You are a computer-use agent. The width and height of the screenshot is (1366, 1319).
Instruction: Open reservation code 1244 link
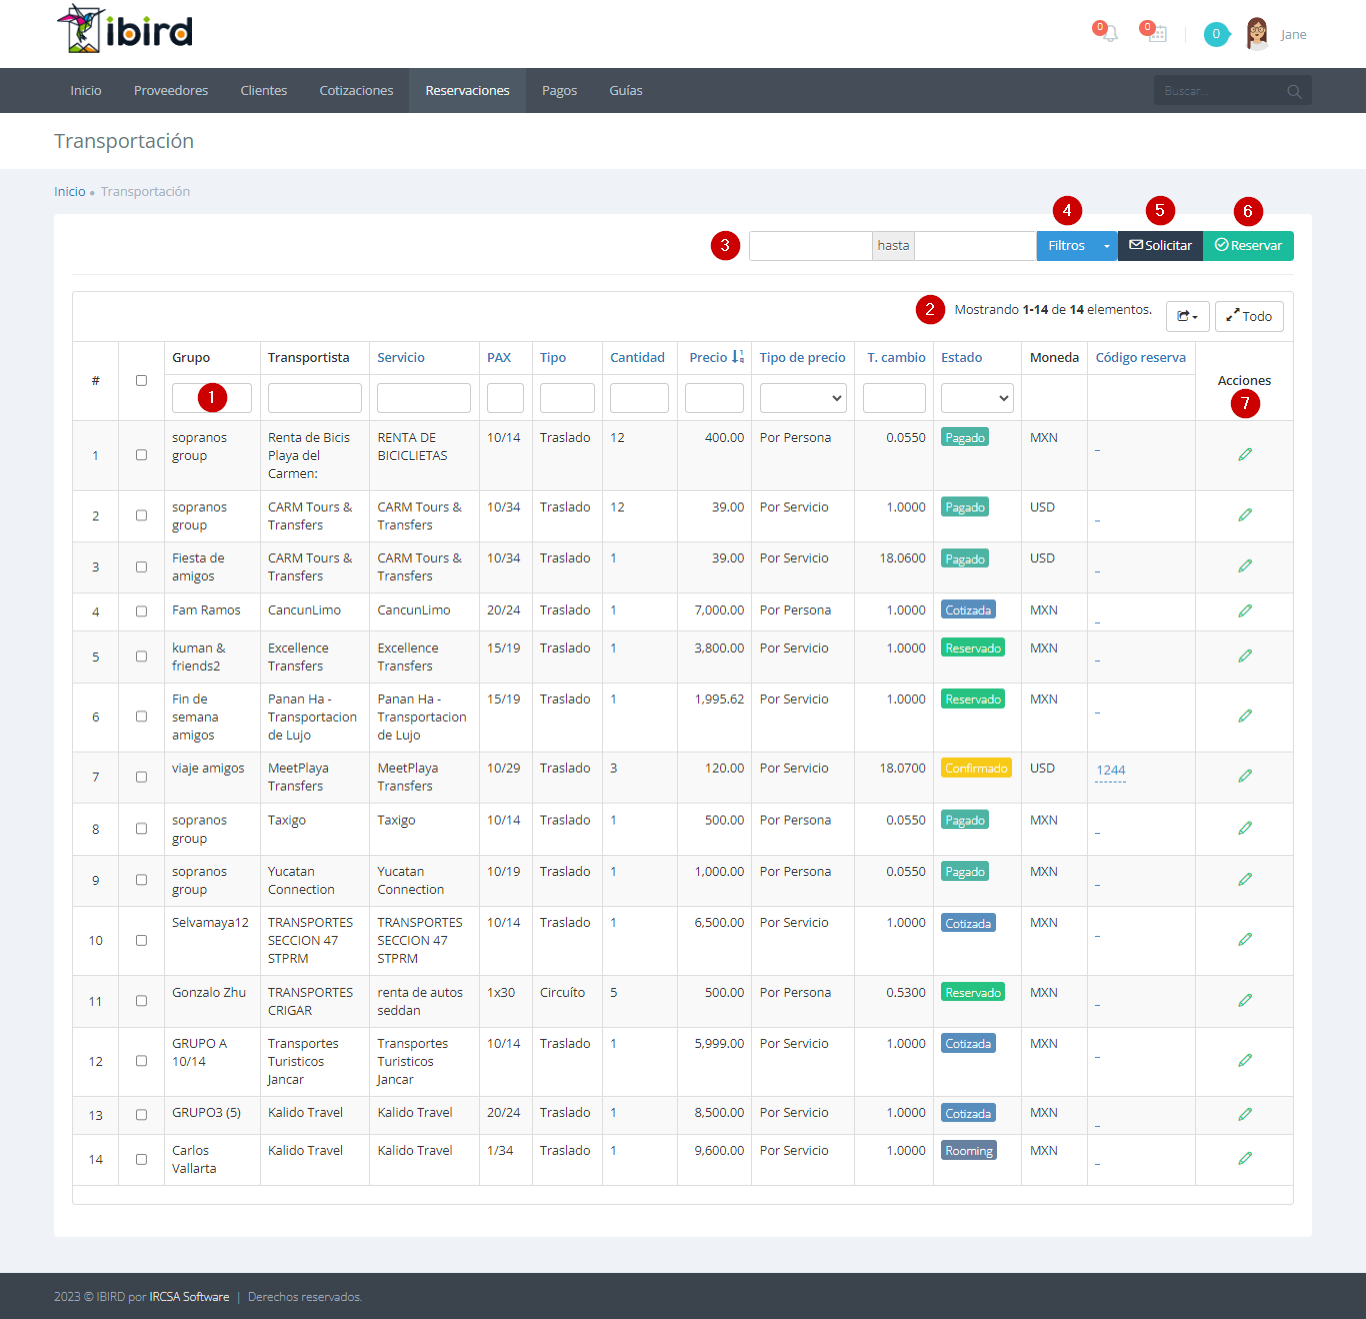(x=1110, y=771)
